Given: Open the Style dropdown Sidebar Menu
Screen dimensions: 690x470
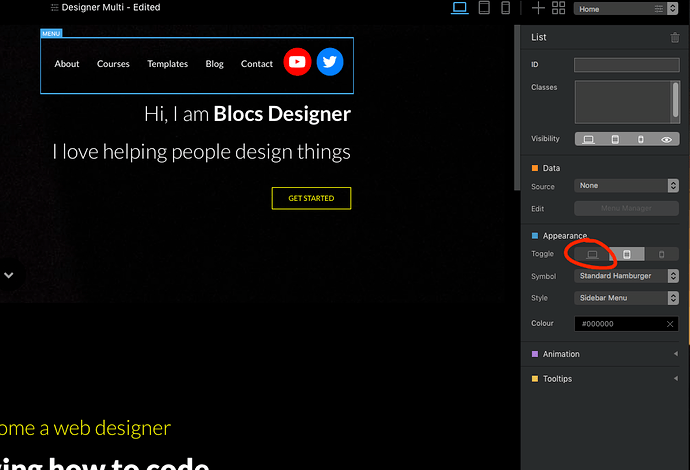Looking at the screenshot, I should tap(627, 298).
